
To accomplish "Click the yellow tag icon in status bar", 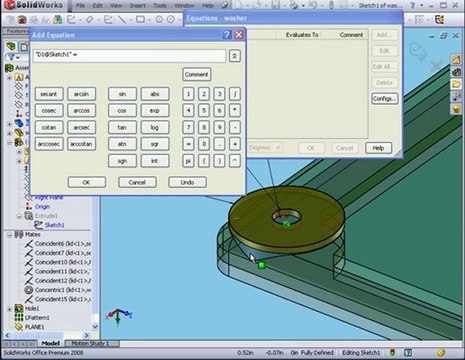I will coord(441,352).
